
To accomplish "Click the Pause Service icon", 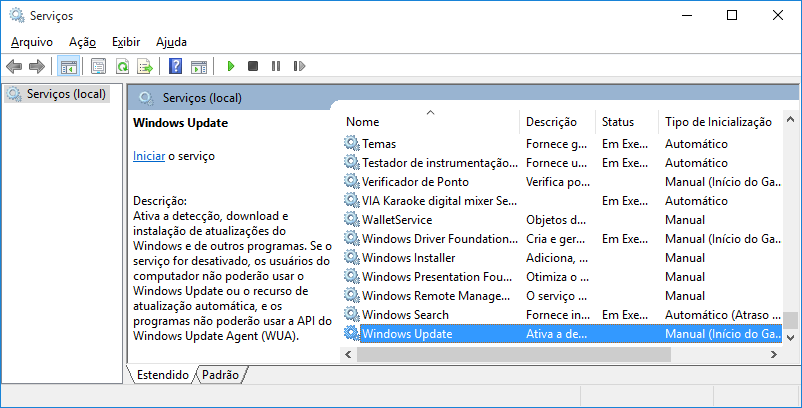I will click(x=276, y=66).
